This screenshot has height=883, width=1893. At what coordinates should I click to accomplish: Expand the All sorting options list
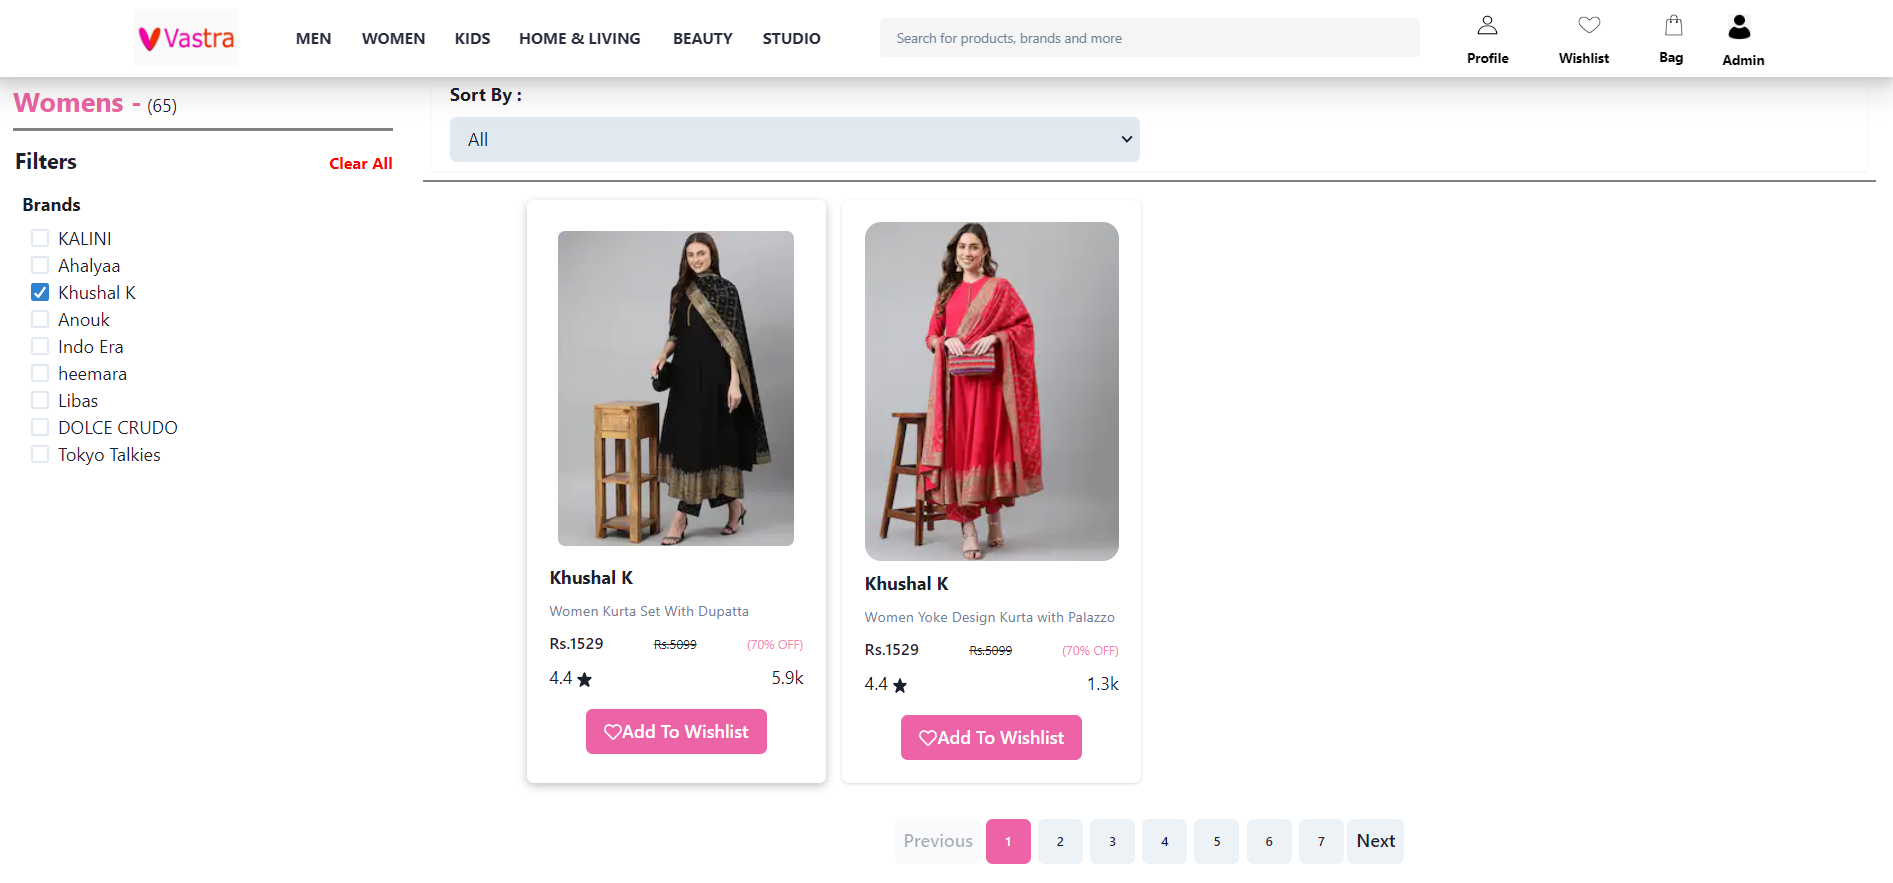pyautogui.click(x=794, y=139)
